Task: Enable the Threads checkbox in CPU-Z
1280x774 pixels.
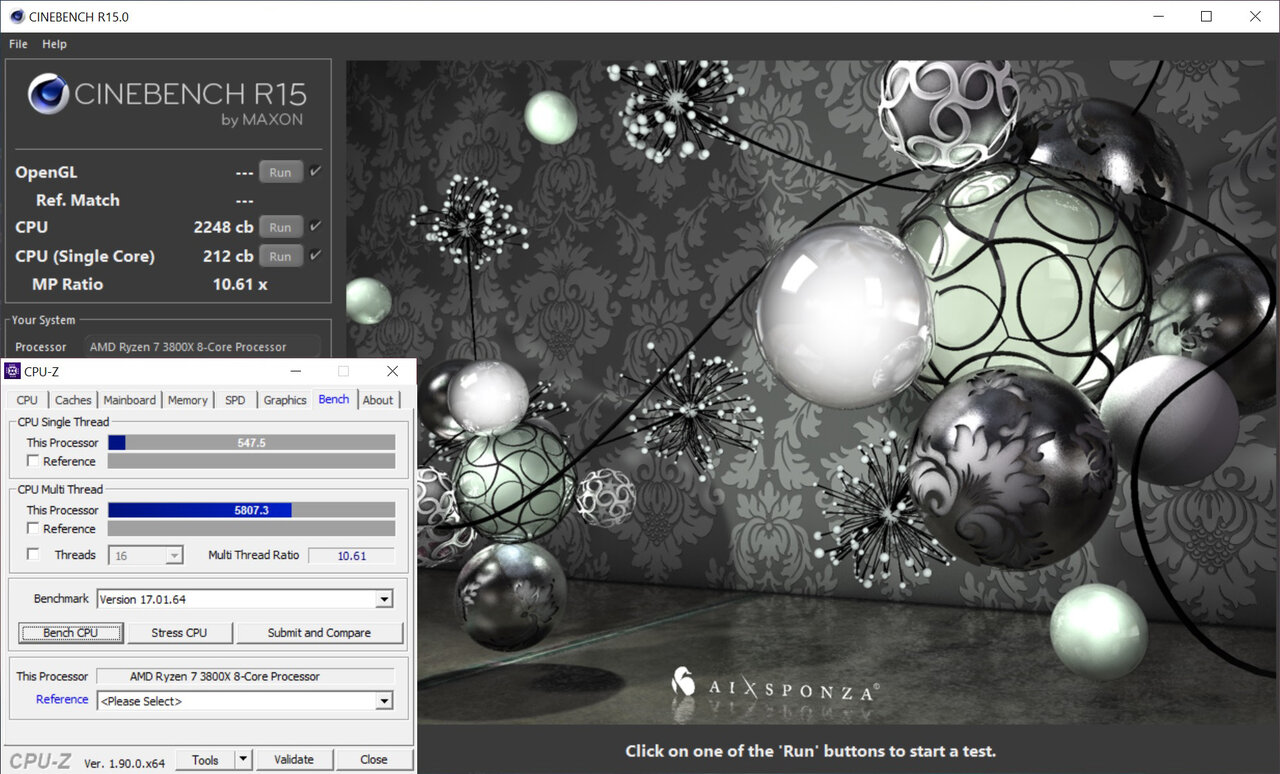Action: (x=33, y=554)
